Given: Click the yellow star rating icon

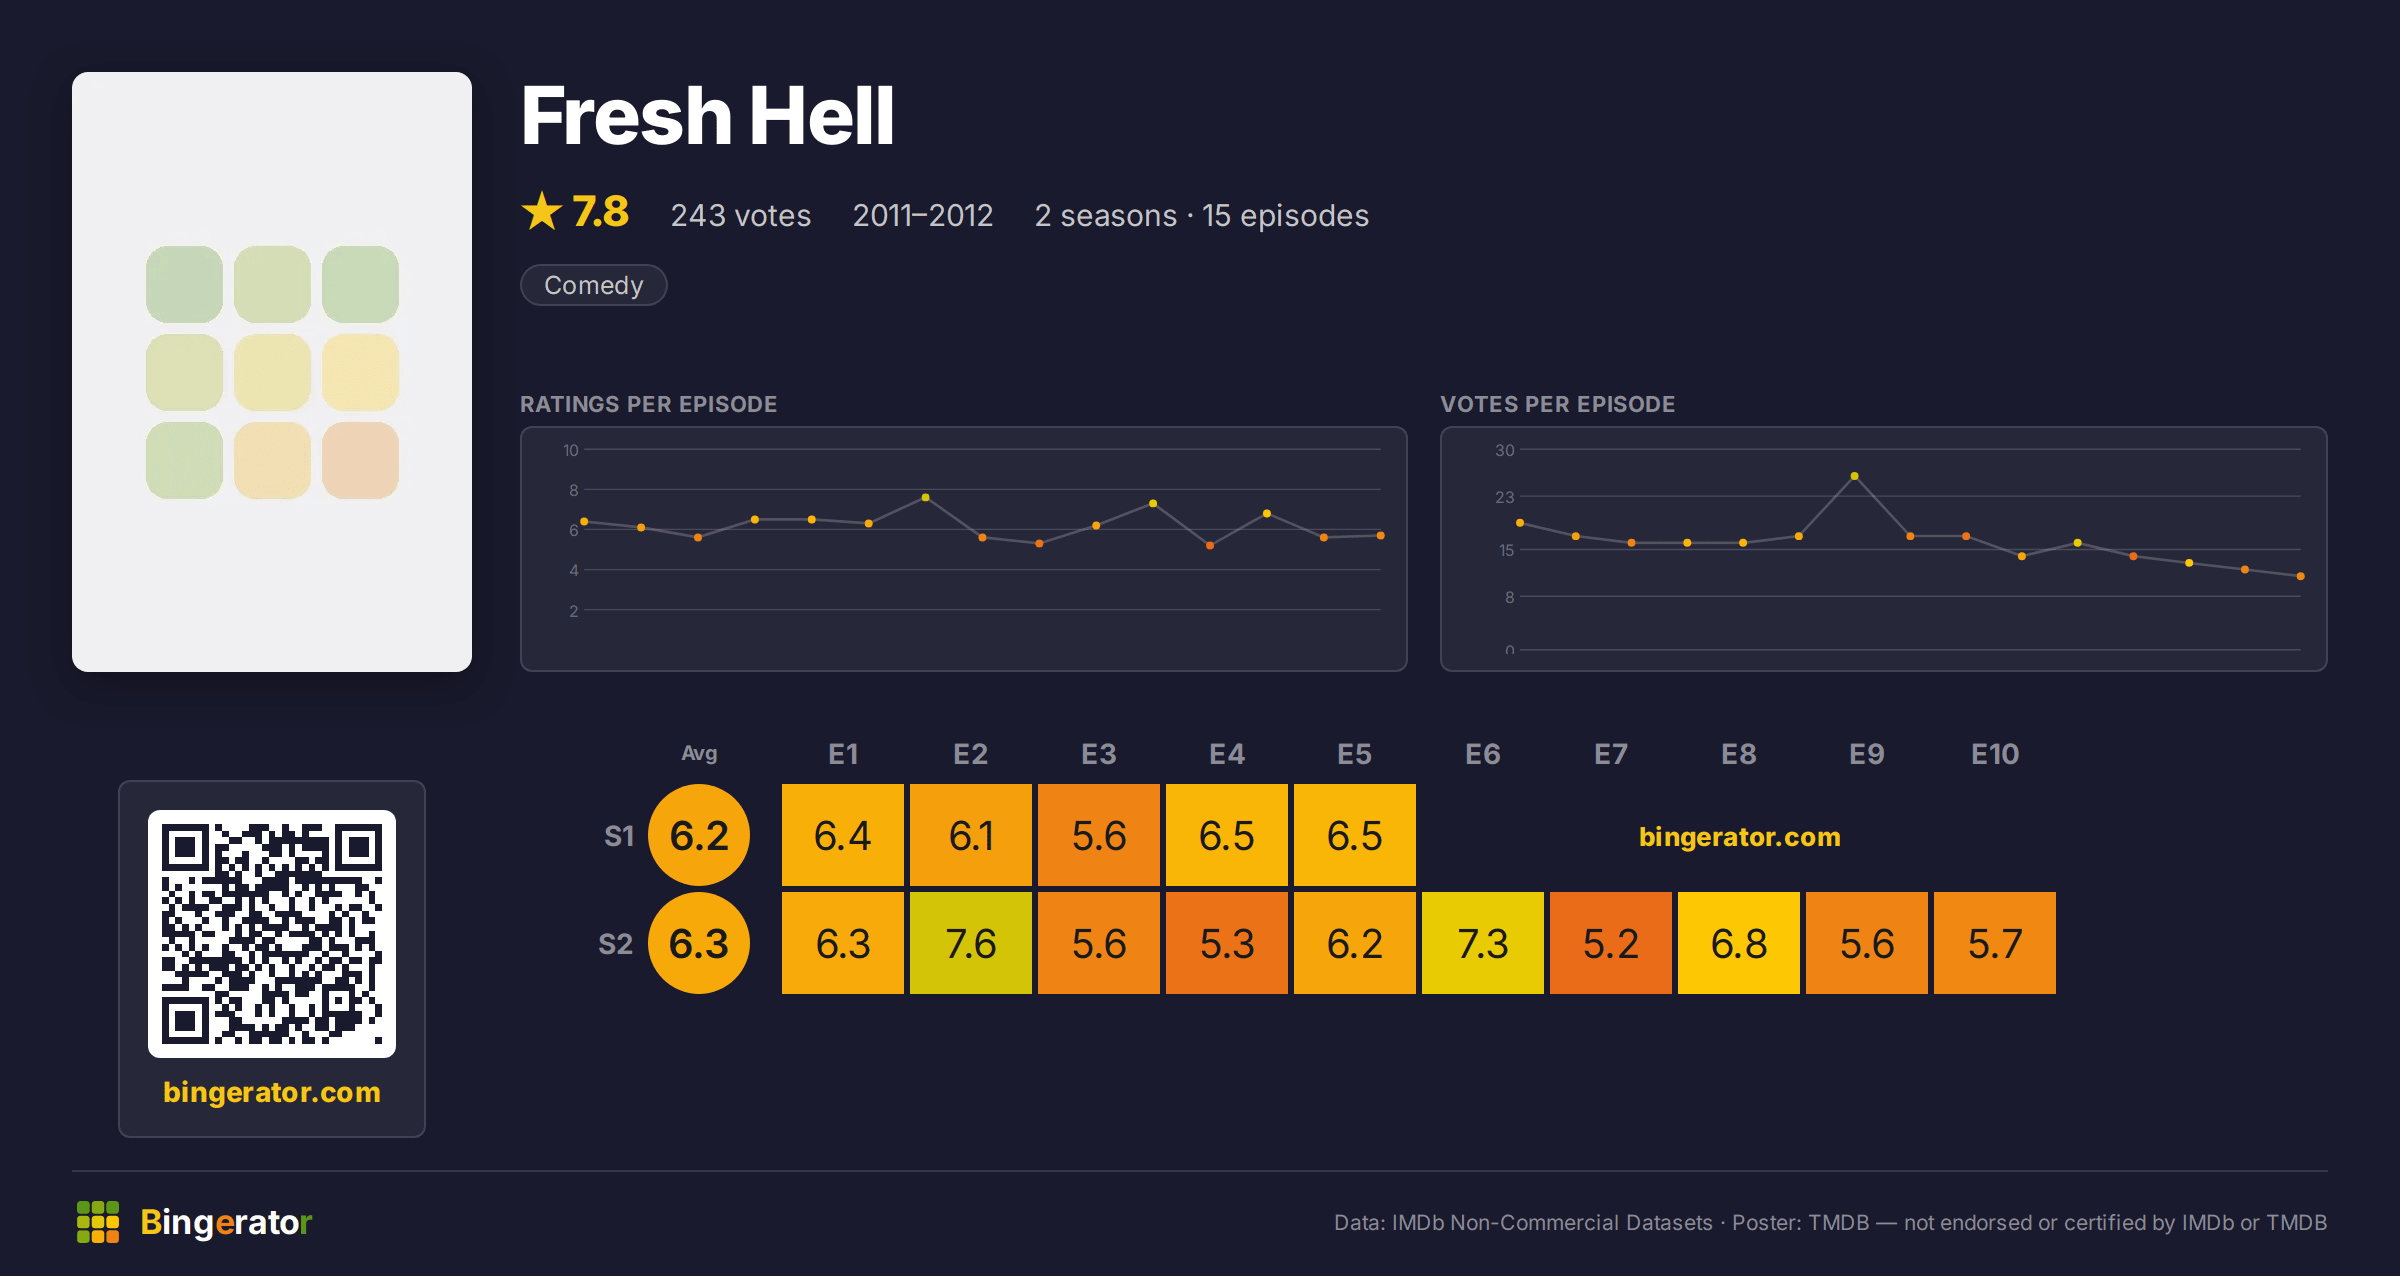Looking at the screenshot, I should coord(542,211).
